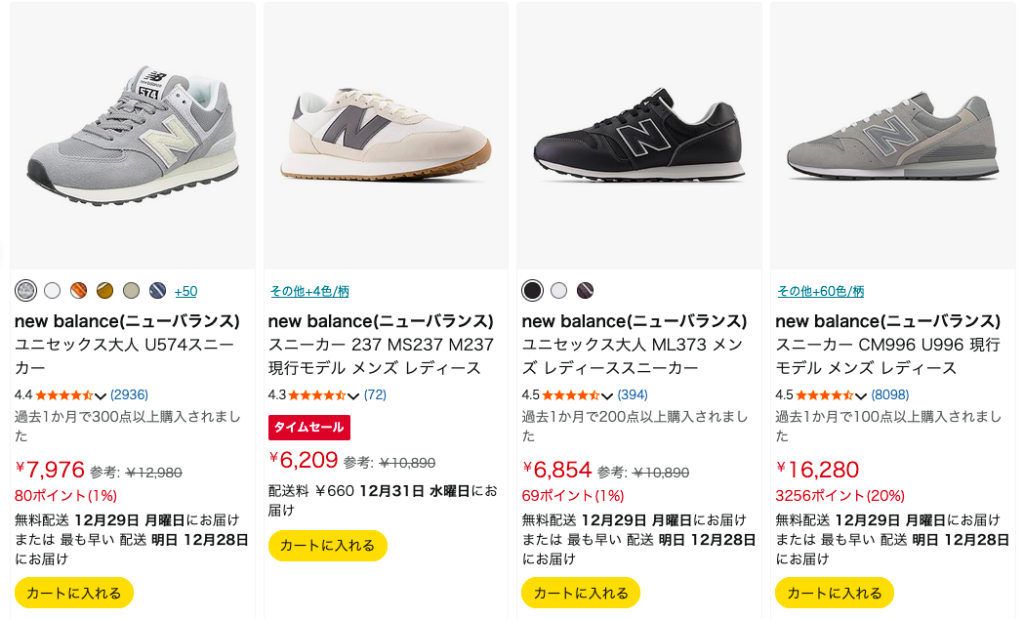Viewport: 1024px width, 619px height.
Task: Add the U574 sneaker to the cart
Action: click(74, 592)
